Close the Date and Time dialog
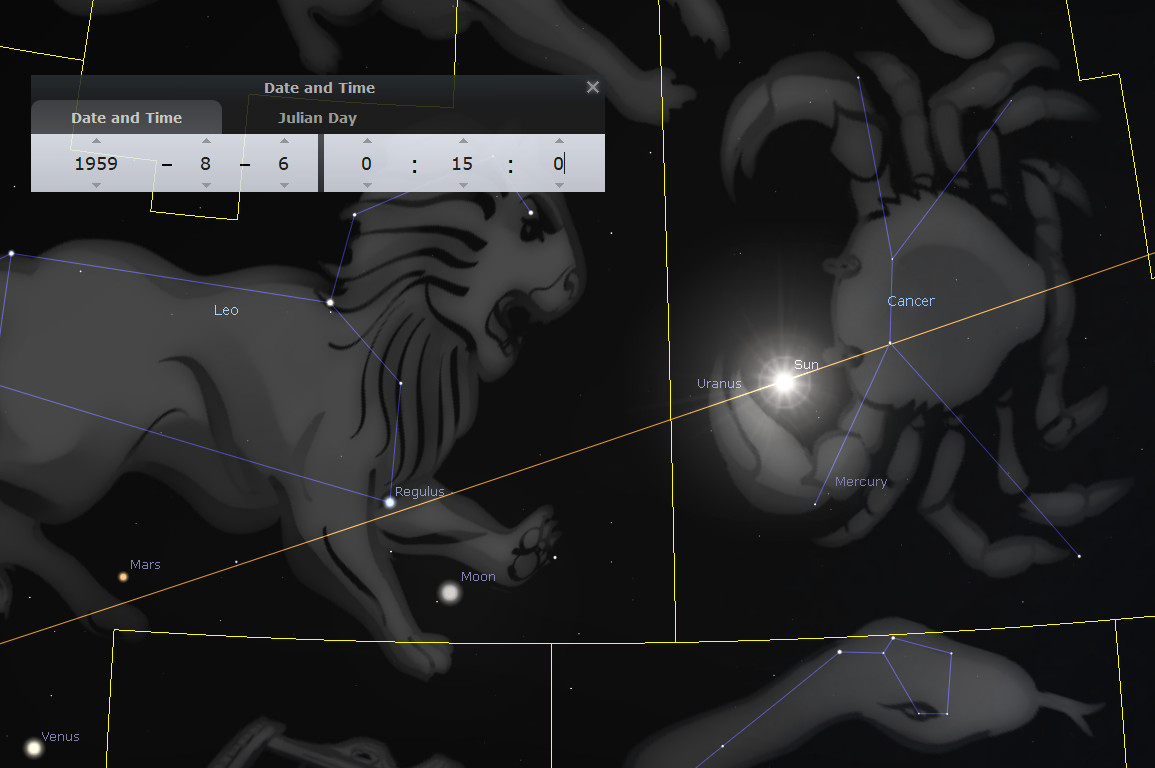Image resolution: width=1155 pixels, height=768 pixels. click(592, 87)
